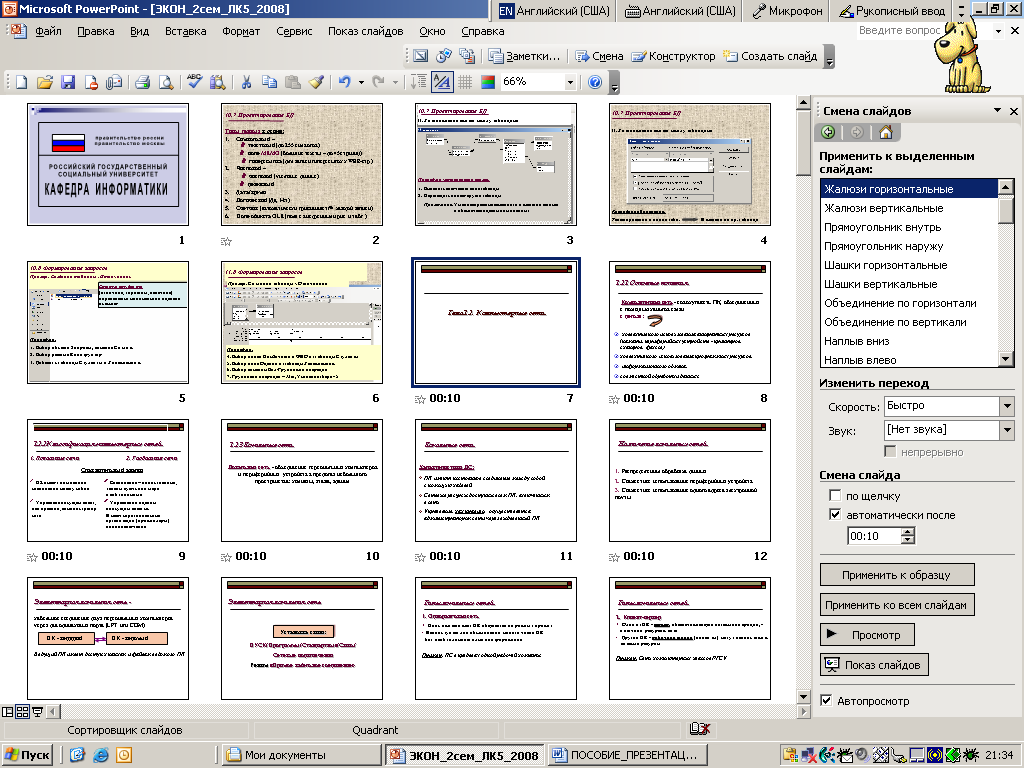Click the Print icon
The width and height of the screenshot is (1024, 768).
[142, 82]
